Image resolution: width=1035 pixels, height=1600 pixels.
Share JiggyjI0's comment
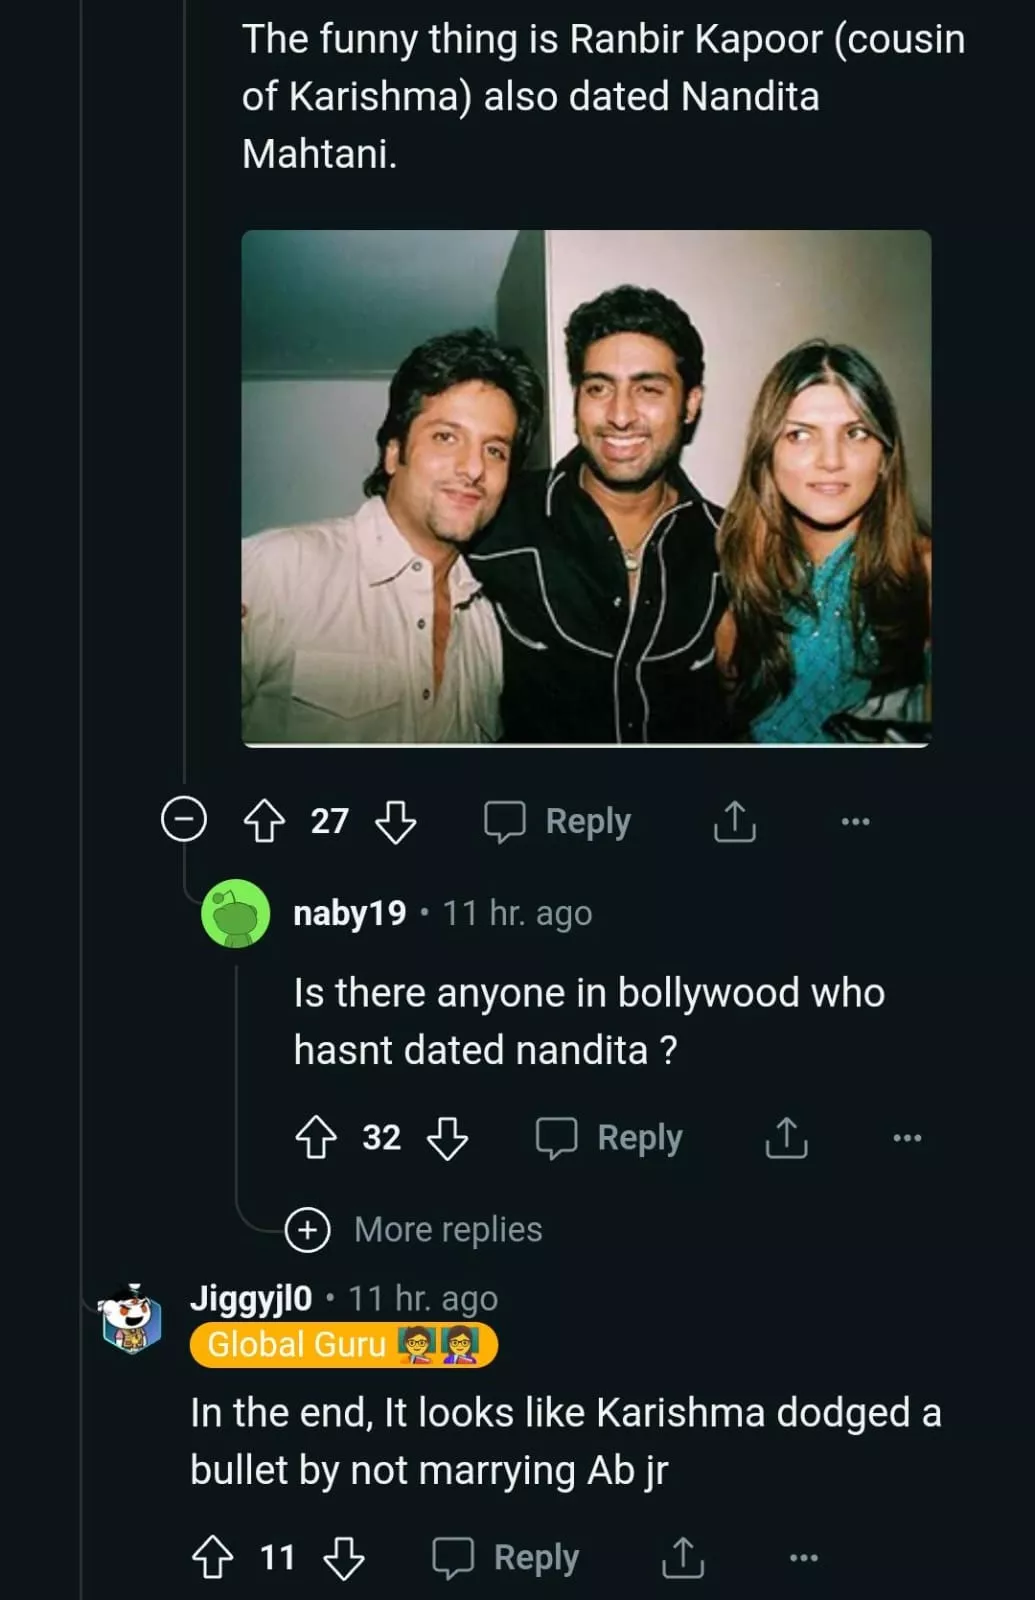(x=683, y=1558)
